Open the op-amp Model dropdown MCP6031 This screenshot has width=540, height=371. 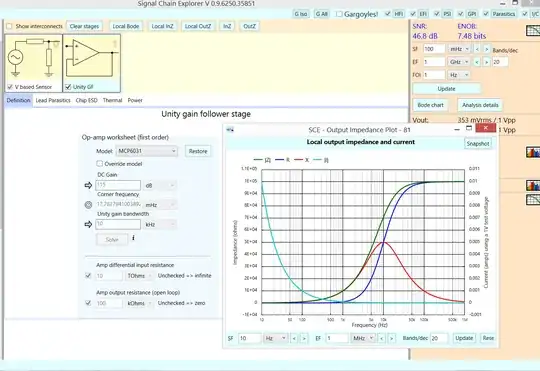[x=147, y=151]
